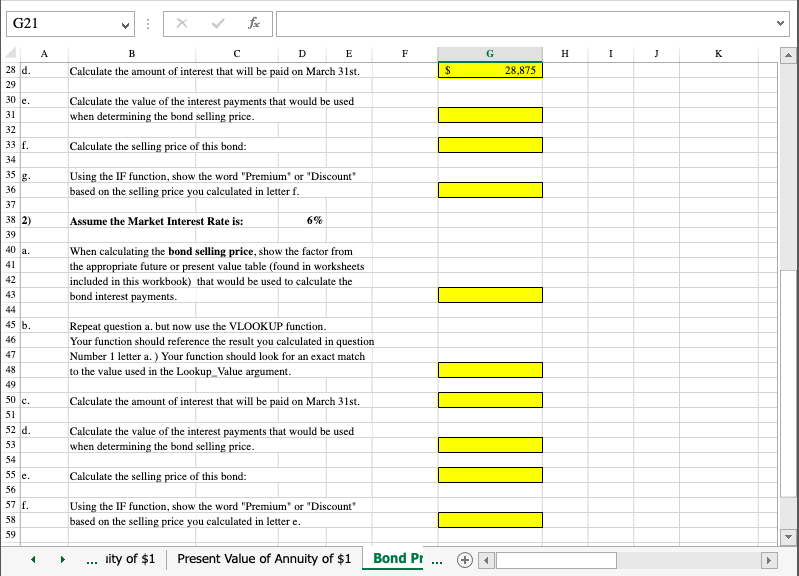Click row 28 text about March 31st interest
799x576 pixels.
pyautogui.click(x=215, y=71)
